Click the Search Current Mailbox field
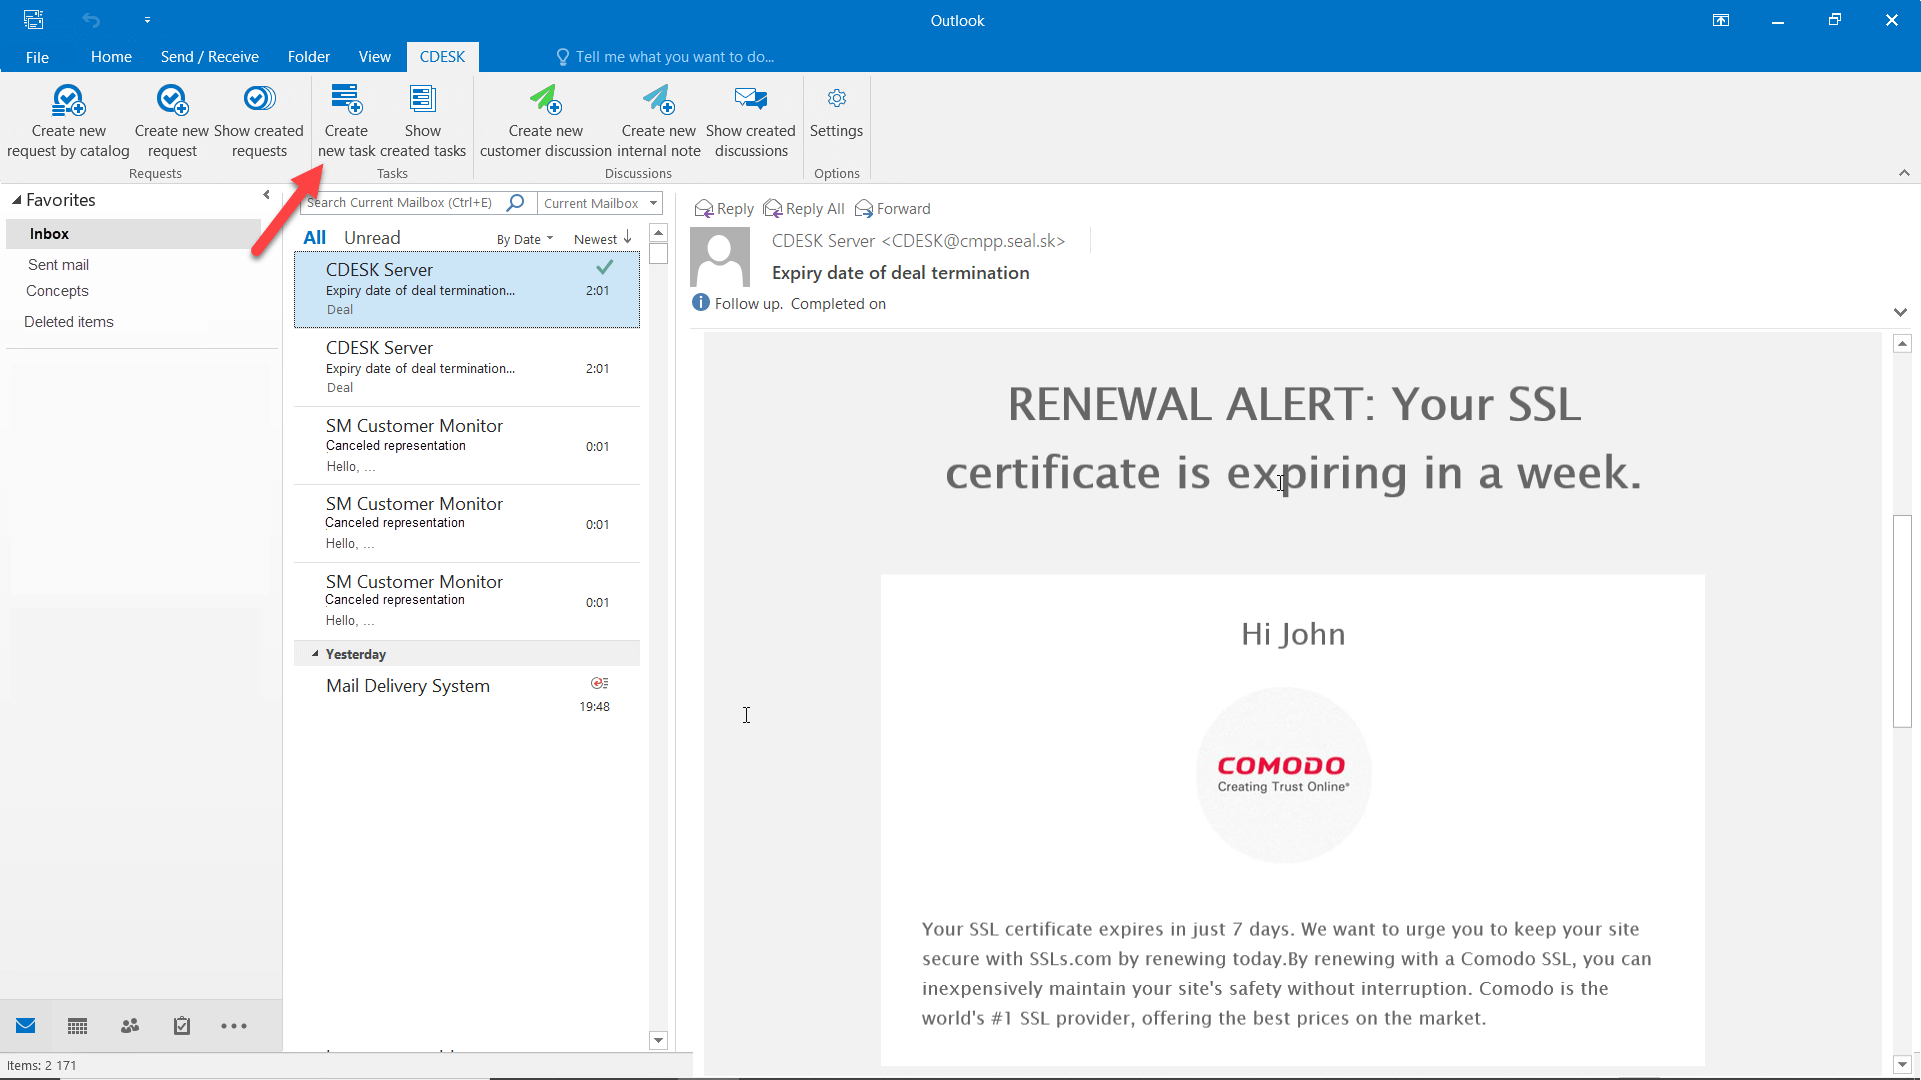 pyautogui.click(x=400, y=203)
